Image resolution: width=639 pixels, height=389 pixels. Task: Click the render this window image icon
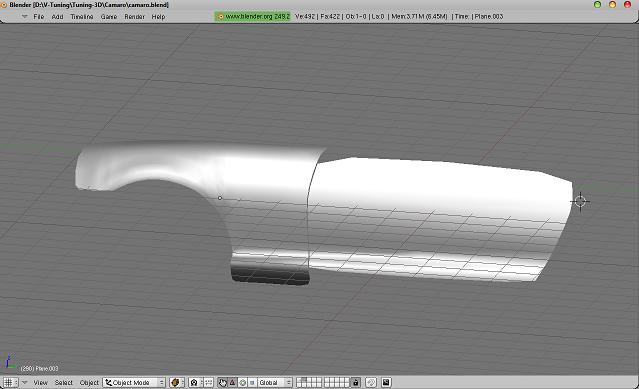click(386, 382)
